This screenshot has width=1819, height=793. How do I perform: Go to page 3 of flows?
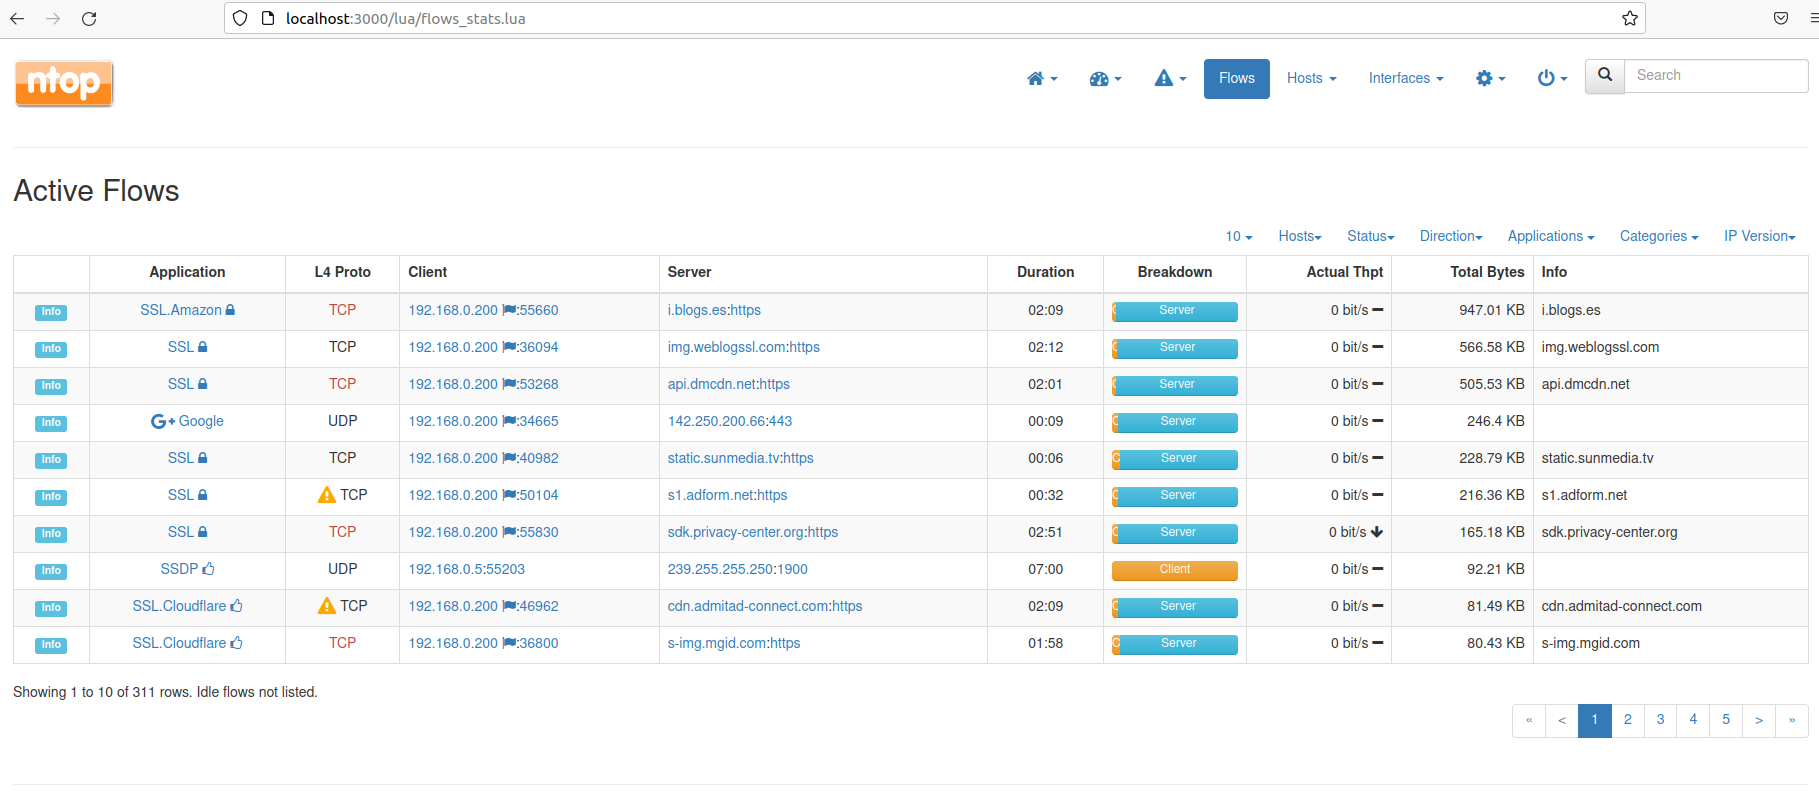(1660, 720)
